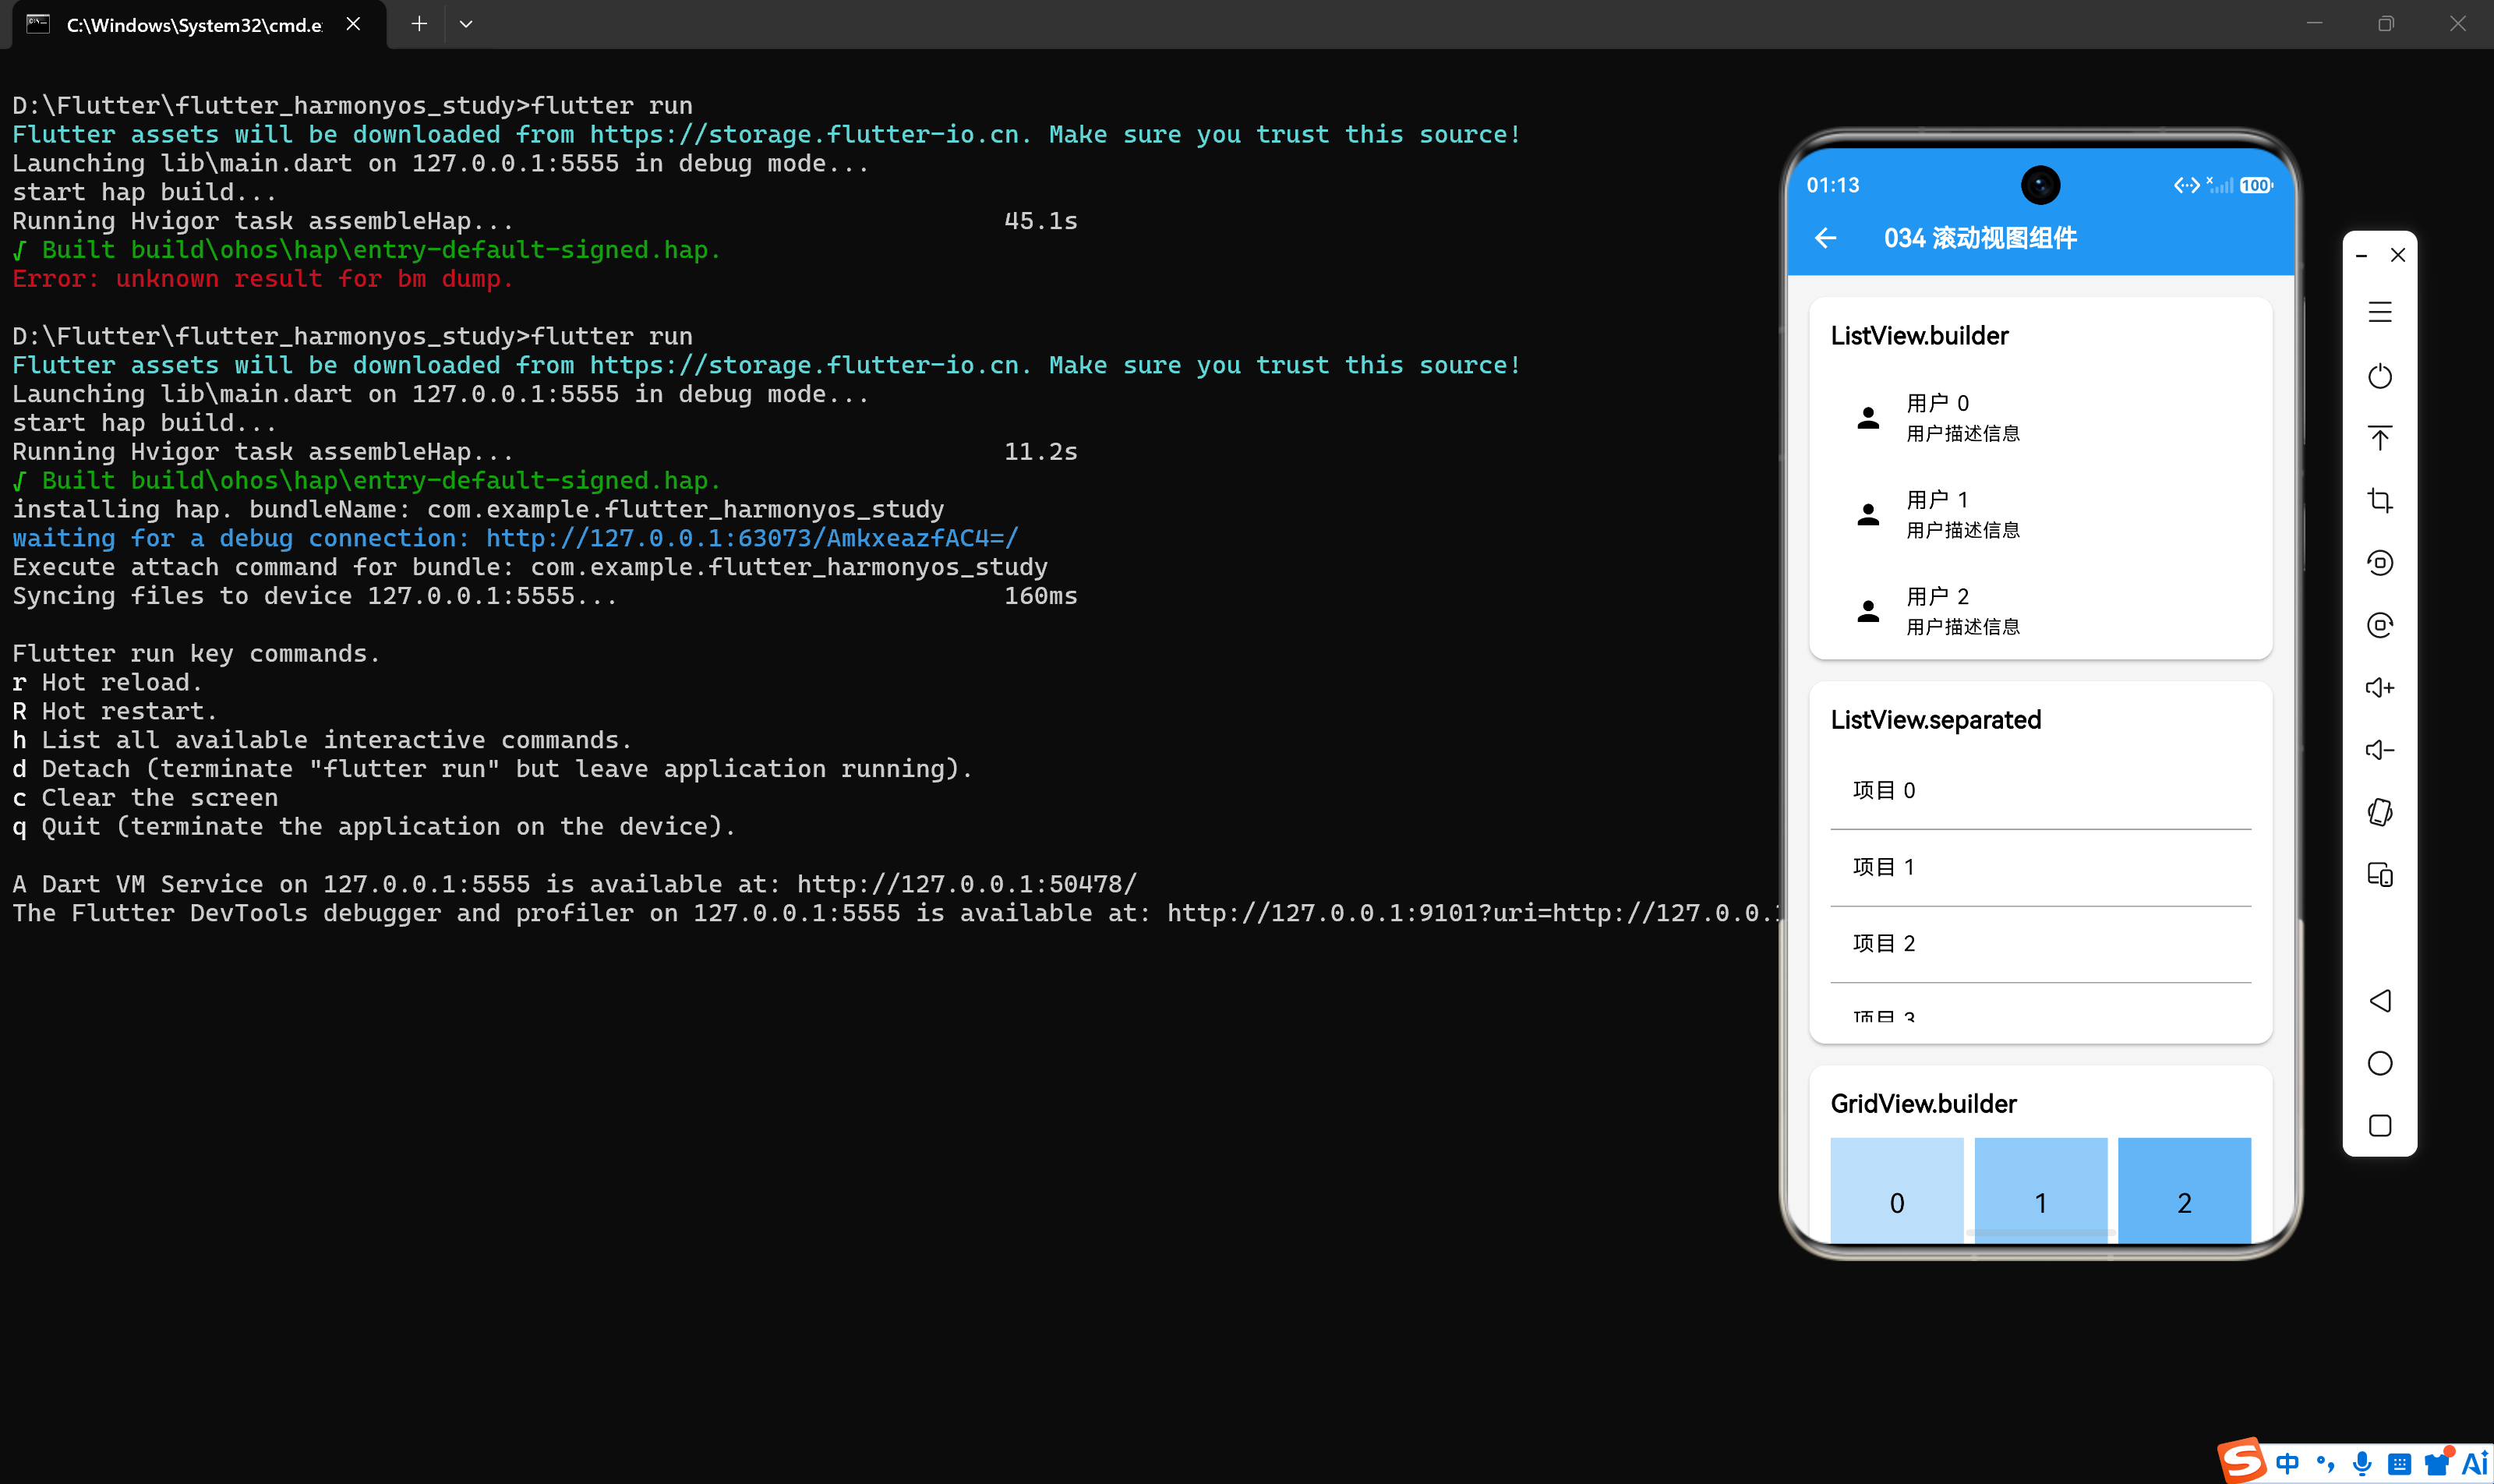
Task: Toggle Chinese/English mode (中) in IME bar
Action: click(x=2288, y=1464)
